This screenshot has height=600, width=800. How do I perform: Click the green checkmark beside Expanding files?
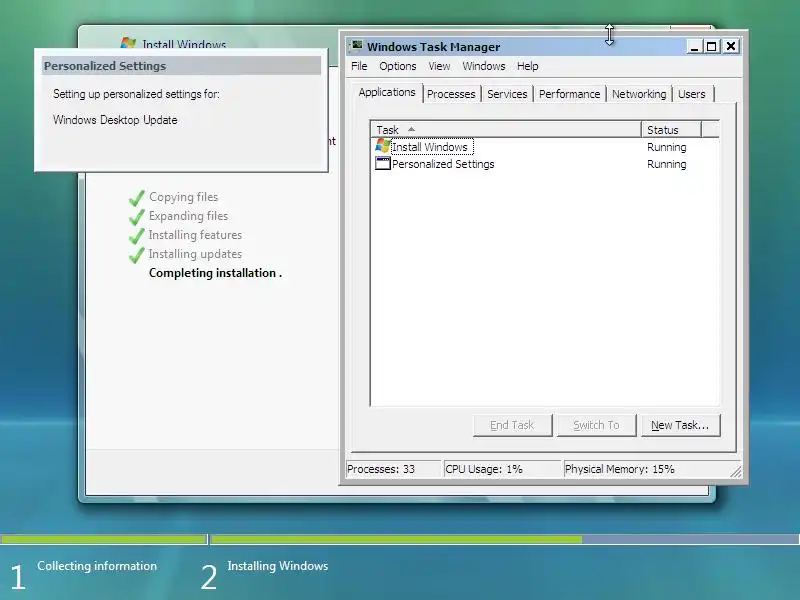[137, 216]
